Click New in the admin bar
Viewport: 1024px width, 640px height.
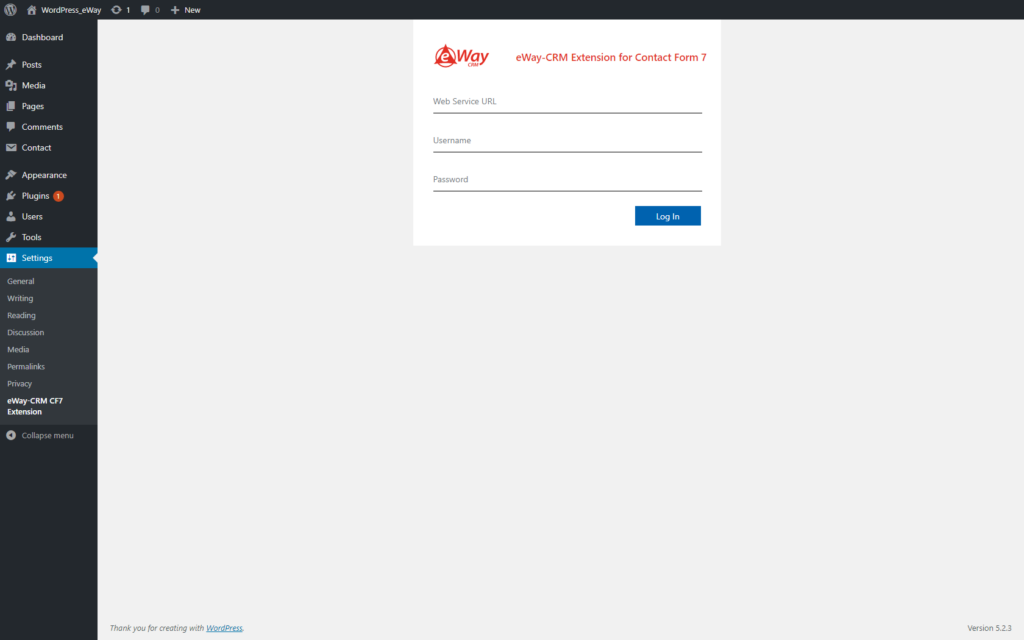click(193, 10)
